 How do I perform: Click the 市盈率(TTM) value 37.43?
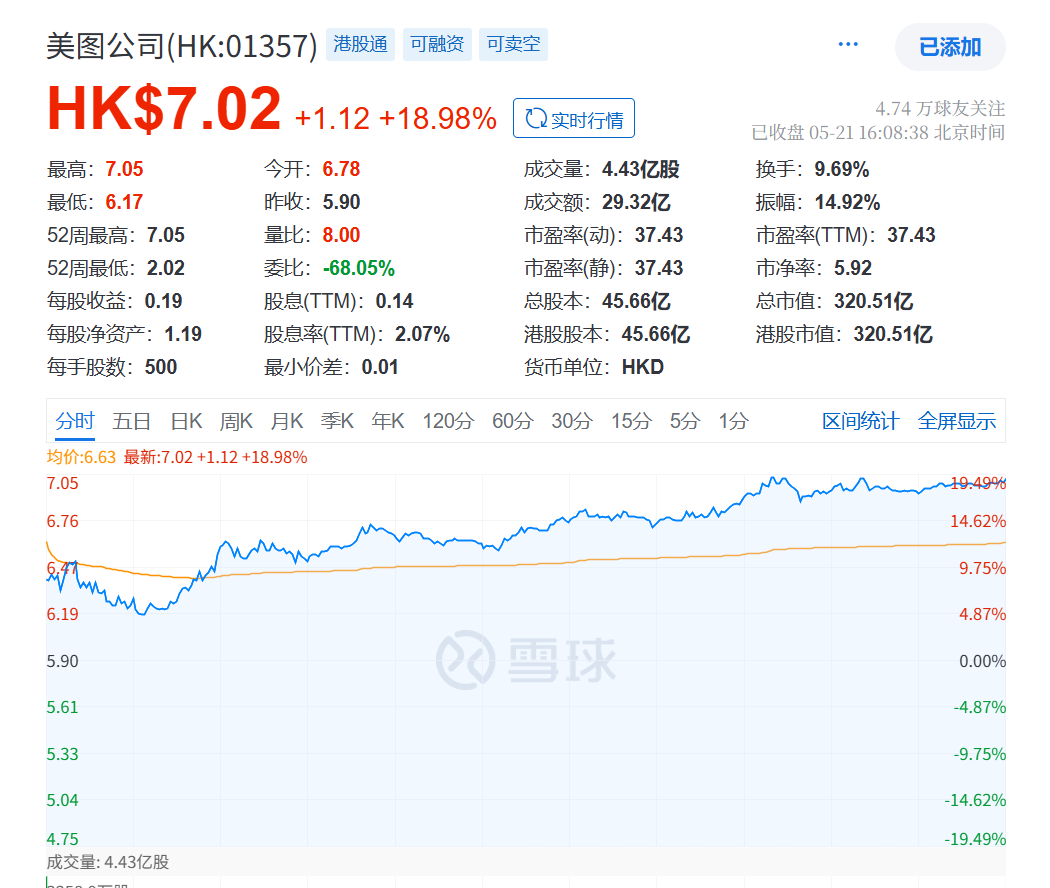pos(911,235)
